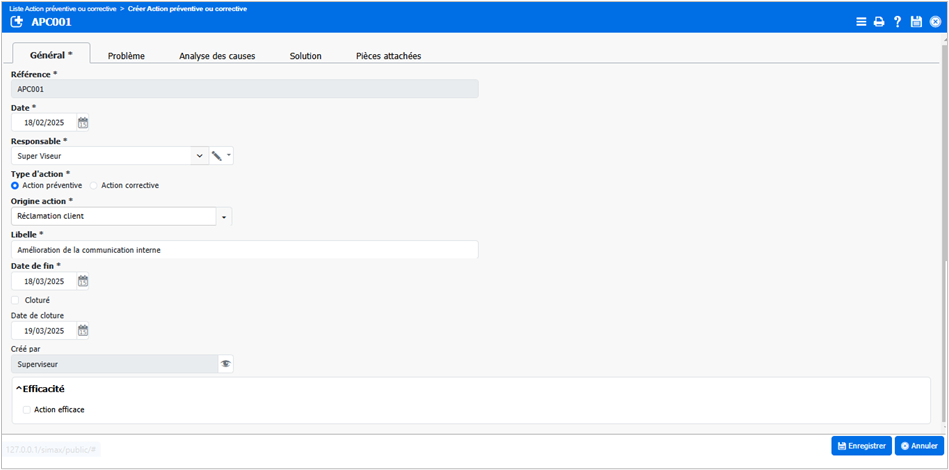Screen dimensions: 949x470
Task: Select the Action corrective radio button
Action: click(x=94, y=185)
